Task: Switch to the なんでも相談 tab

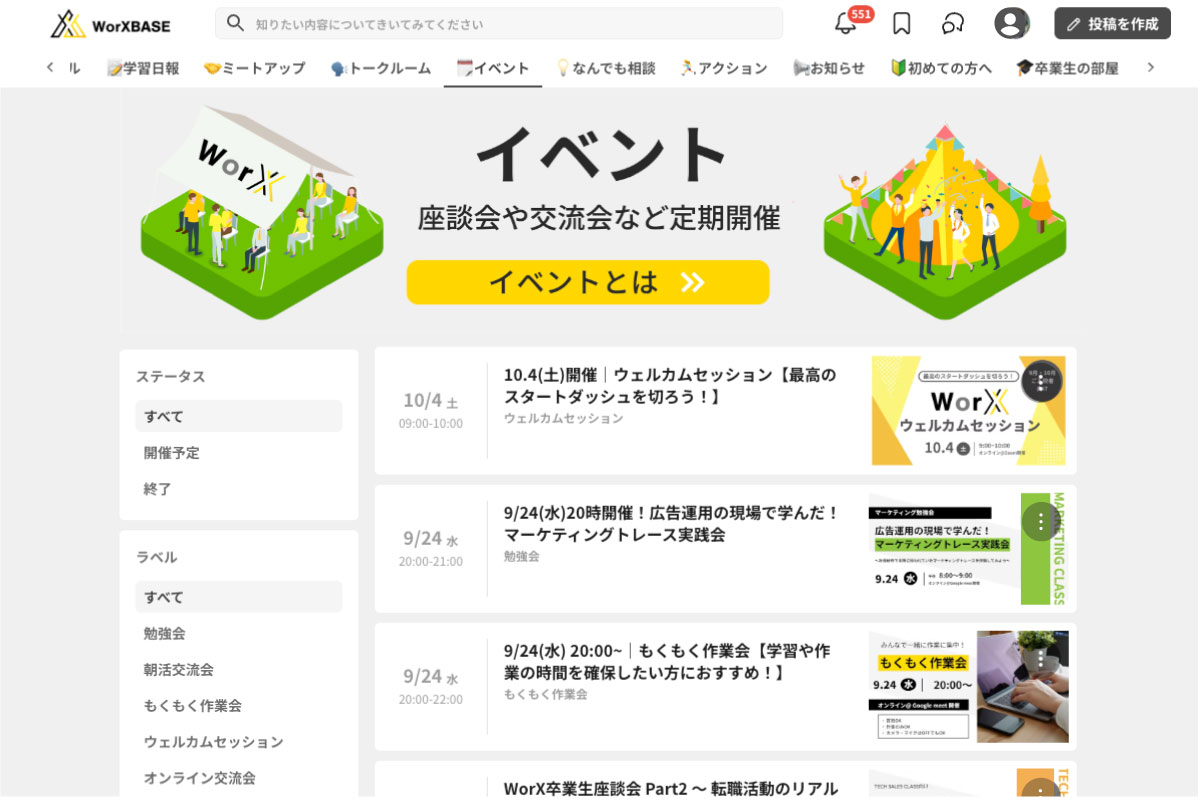Action: (x=606, y=68)
